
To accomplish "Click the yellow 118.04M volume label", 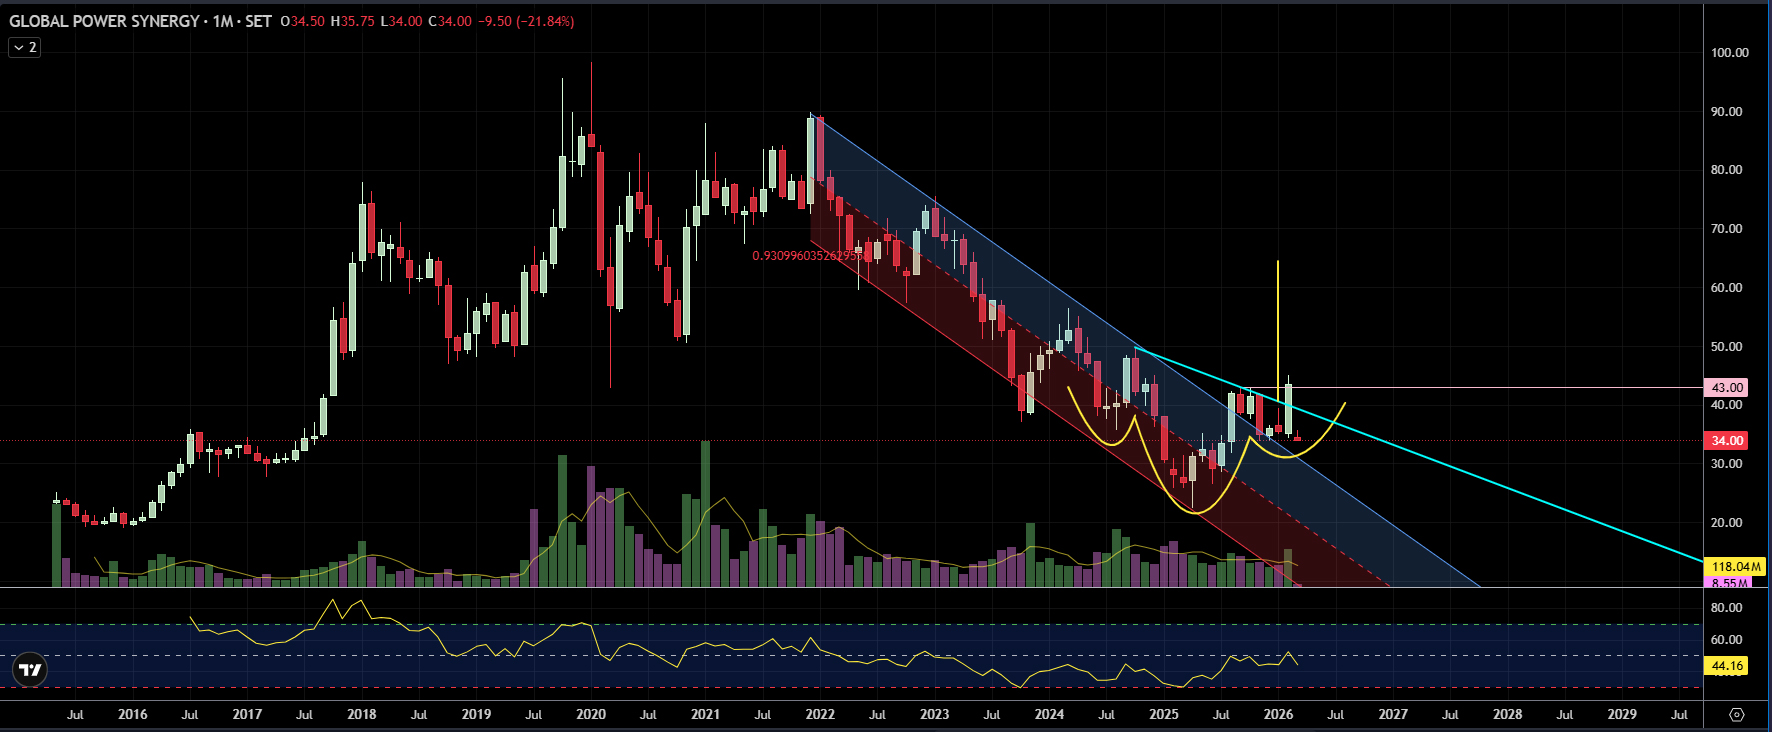I will click(x=1736, y=566).
